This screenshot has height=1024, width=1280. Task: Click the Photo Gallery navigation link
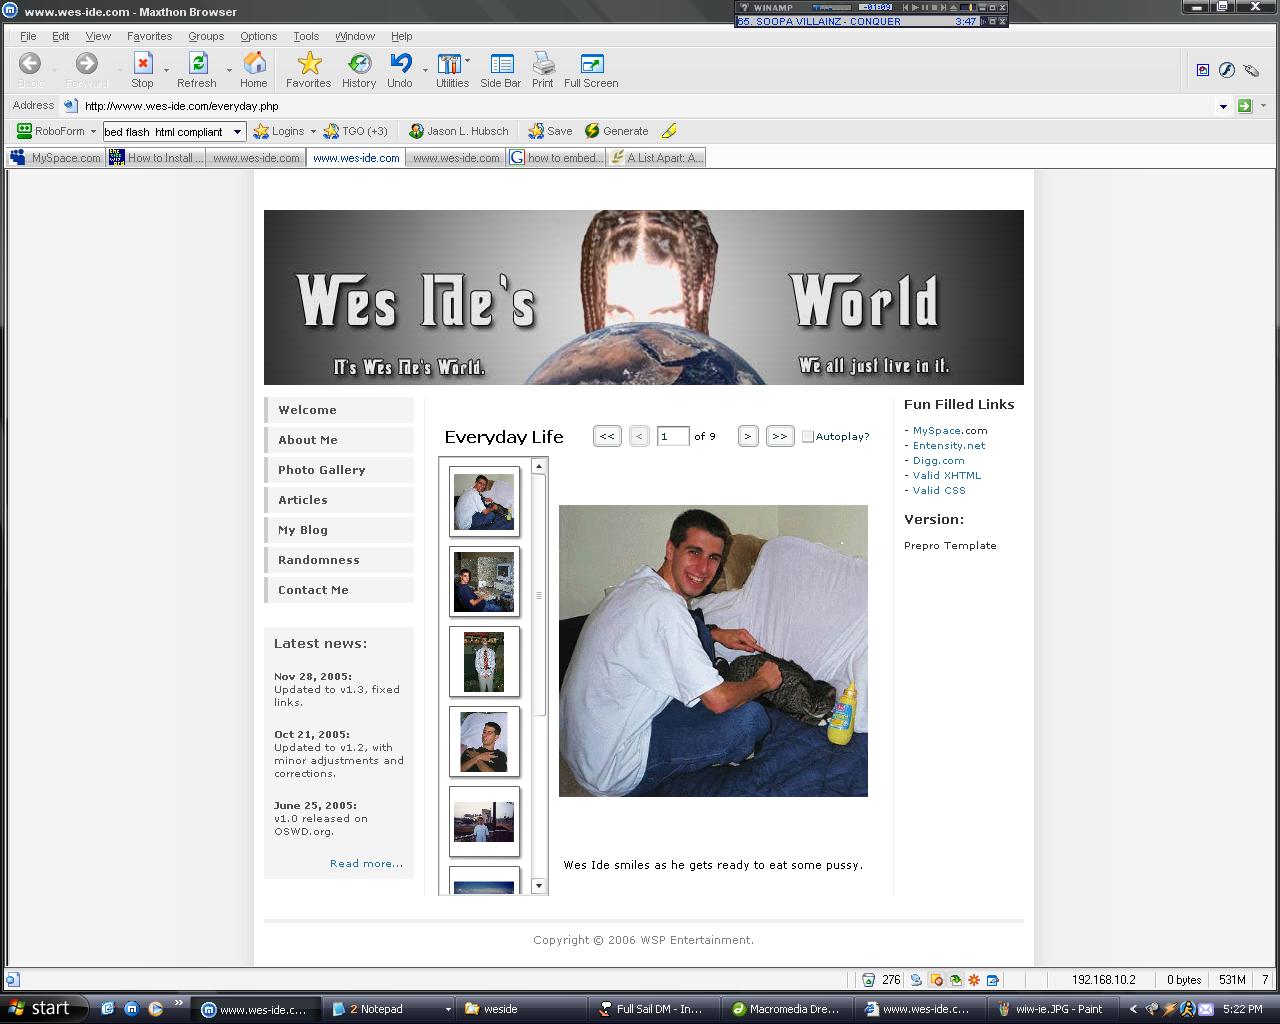tap(321, 470)
